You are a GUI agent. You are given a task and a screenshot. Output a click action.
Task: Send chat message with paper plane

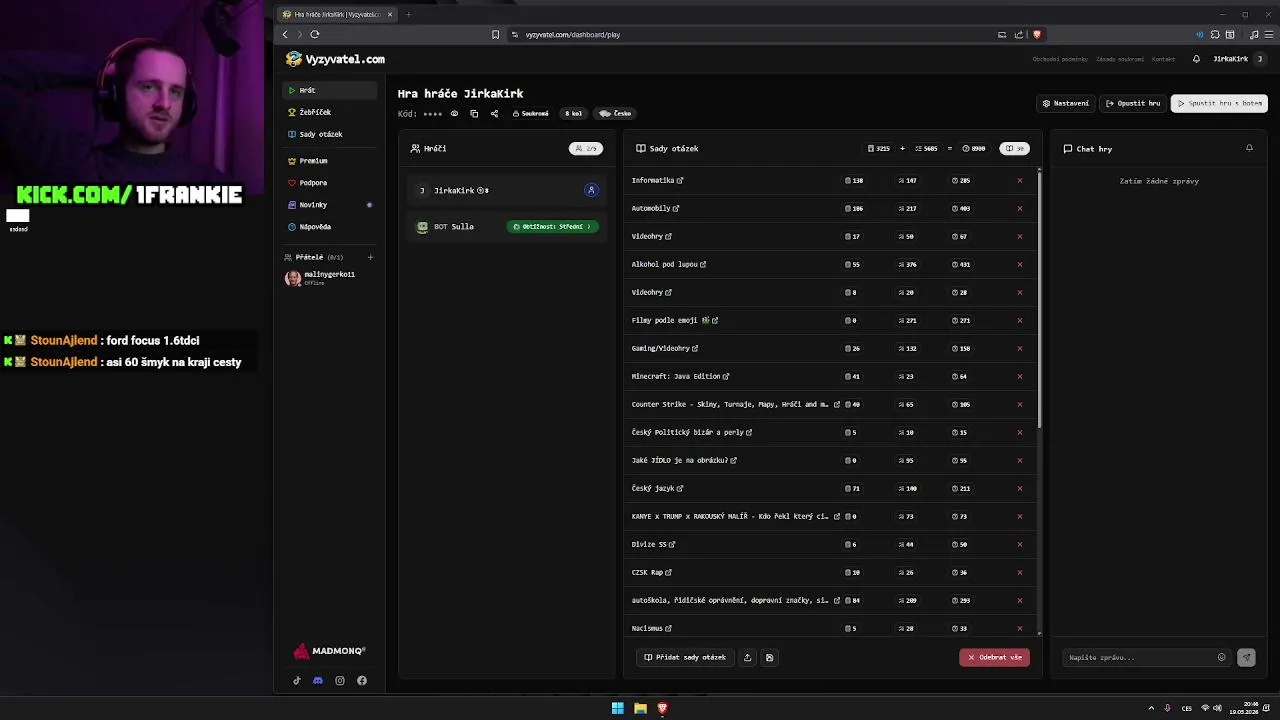click(x=1246, y=658)
